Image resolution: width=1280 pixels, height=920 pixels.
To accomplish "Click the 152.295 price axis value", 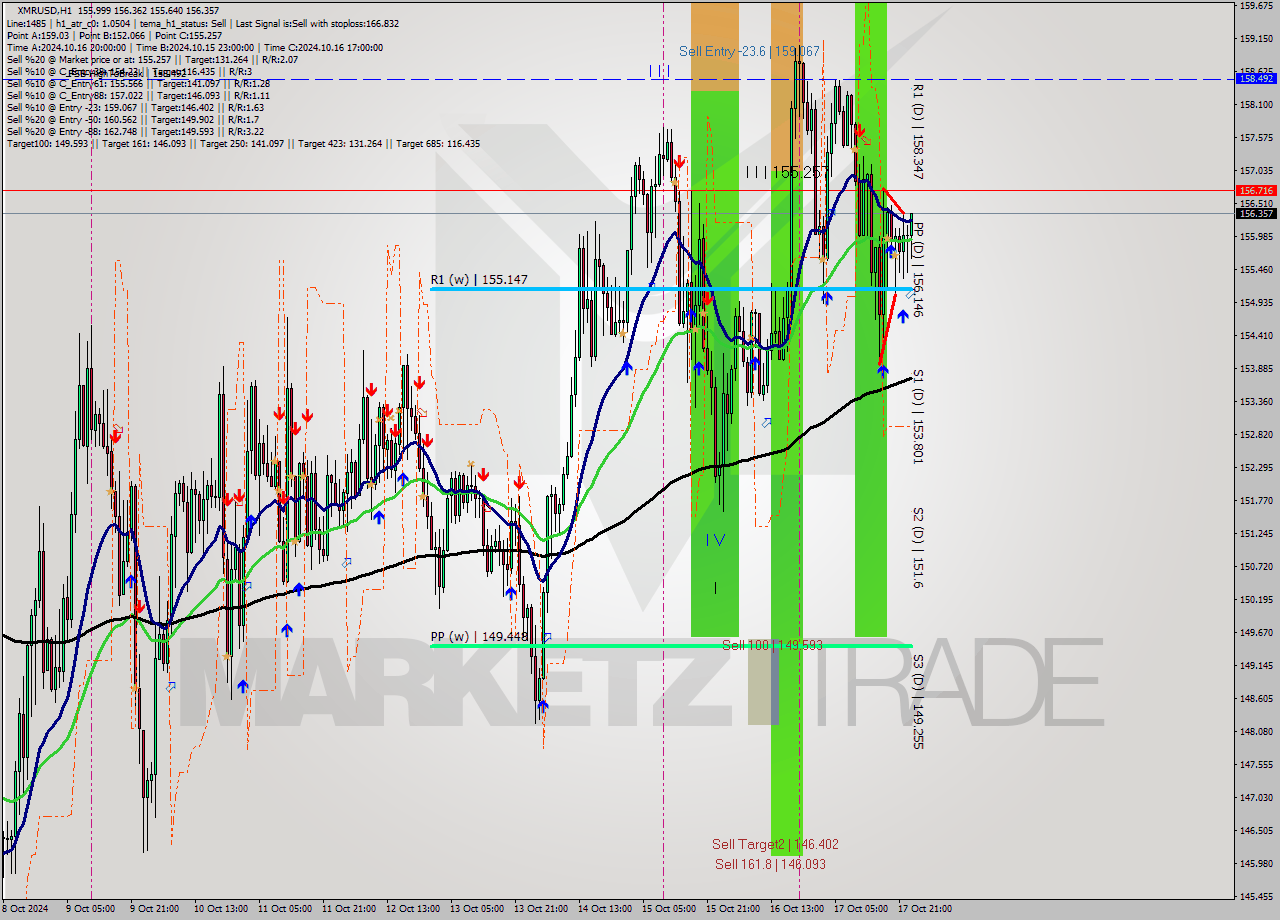I will (x=1256, y=467).
